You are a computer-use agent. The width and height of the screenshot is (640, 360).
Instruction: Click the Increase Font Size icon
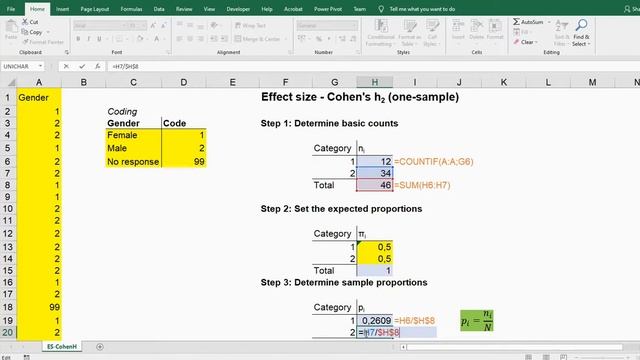153,25
